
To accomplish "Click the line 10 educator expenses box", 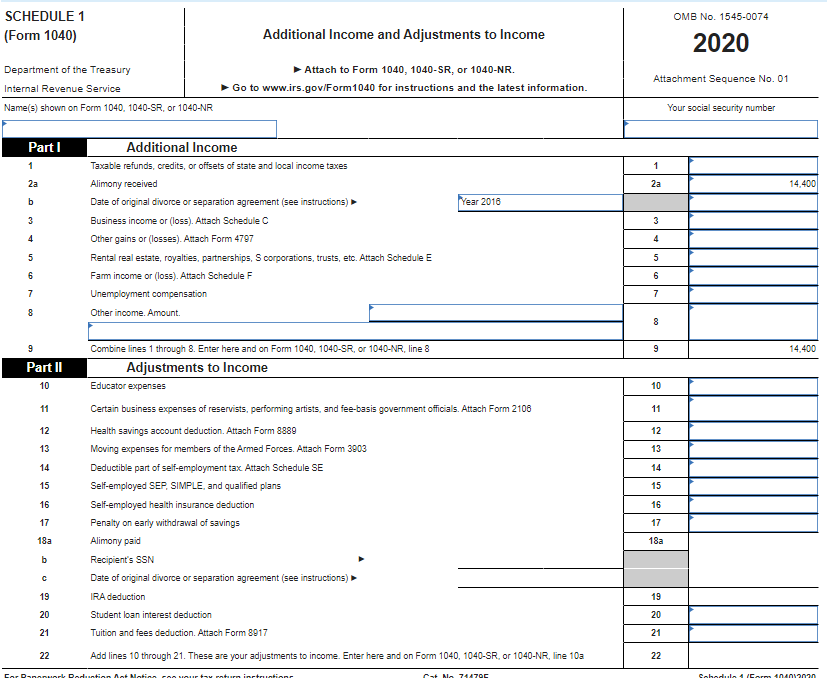I will (755, 385).
